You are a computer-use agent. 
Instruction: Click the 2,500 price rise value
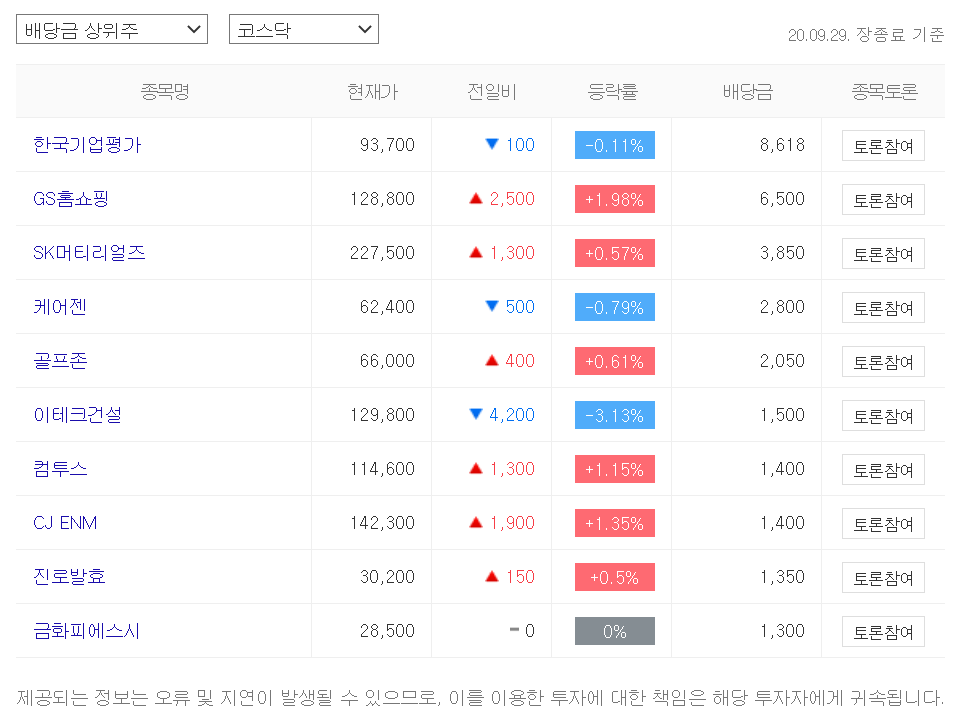(x=512, y=199)
